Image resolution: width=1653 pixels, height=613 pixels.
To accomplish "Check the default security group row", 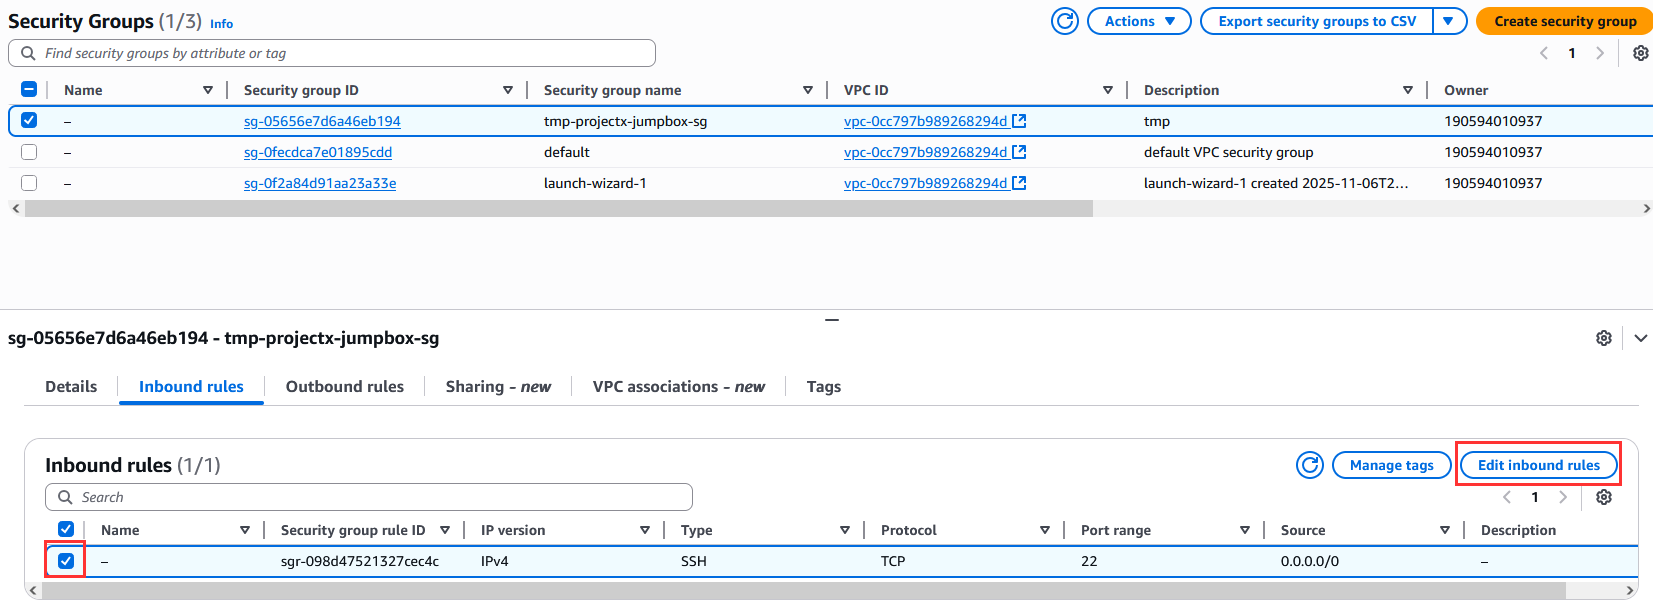I will pos(29,152).
